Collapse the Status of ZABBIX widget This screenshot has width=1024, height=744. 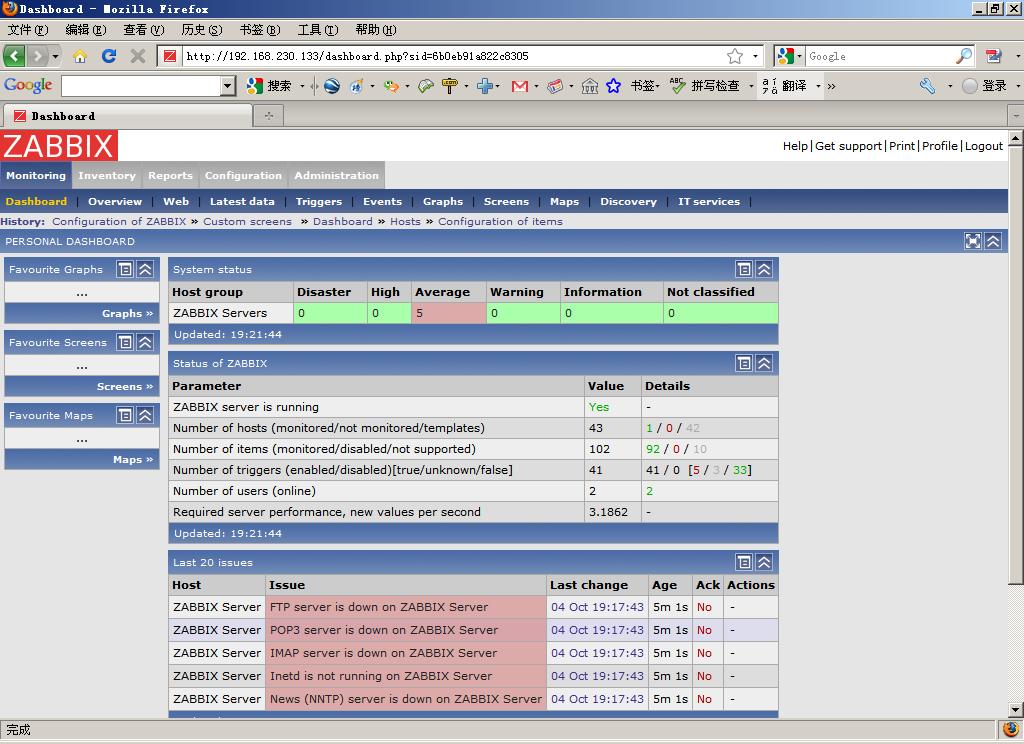click(x=763, y=363)
